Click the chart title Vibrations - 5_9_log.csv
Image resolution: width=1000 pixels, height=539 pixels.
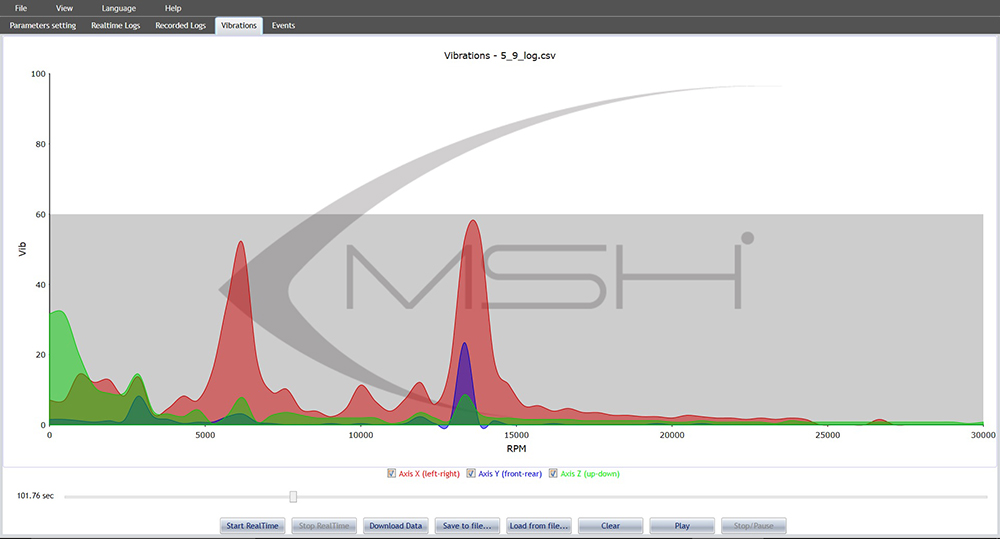pos(499,55)
